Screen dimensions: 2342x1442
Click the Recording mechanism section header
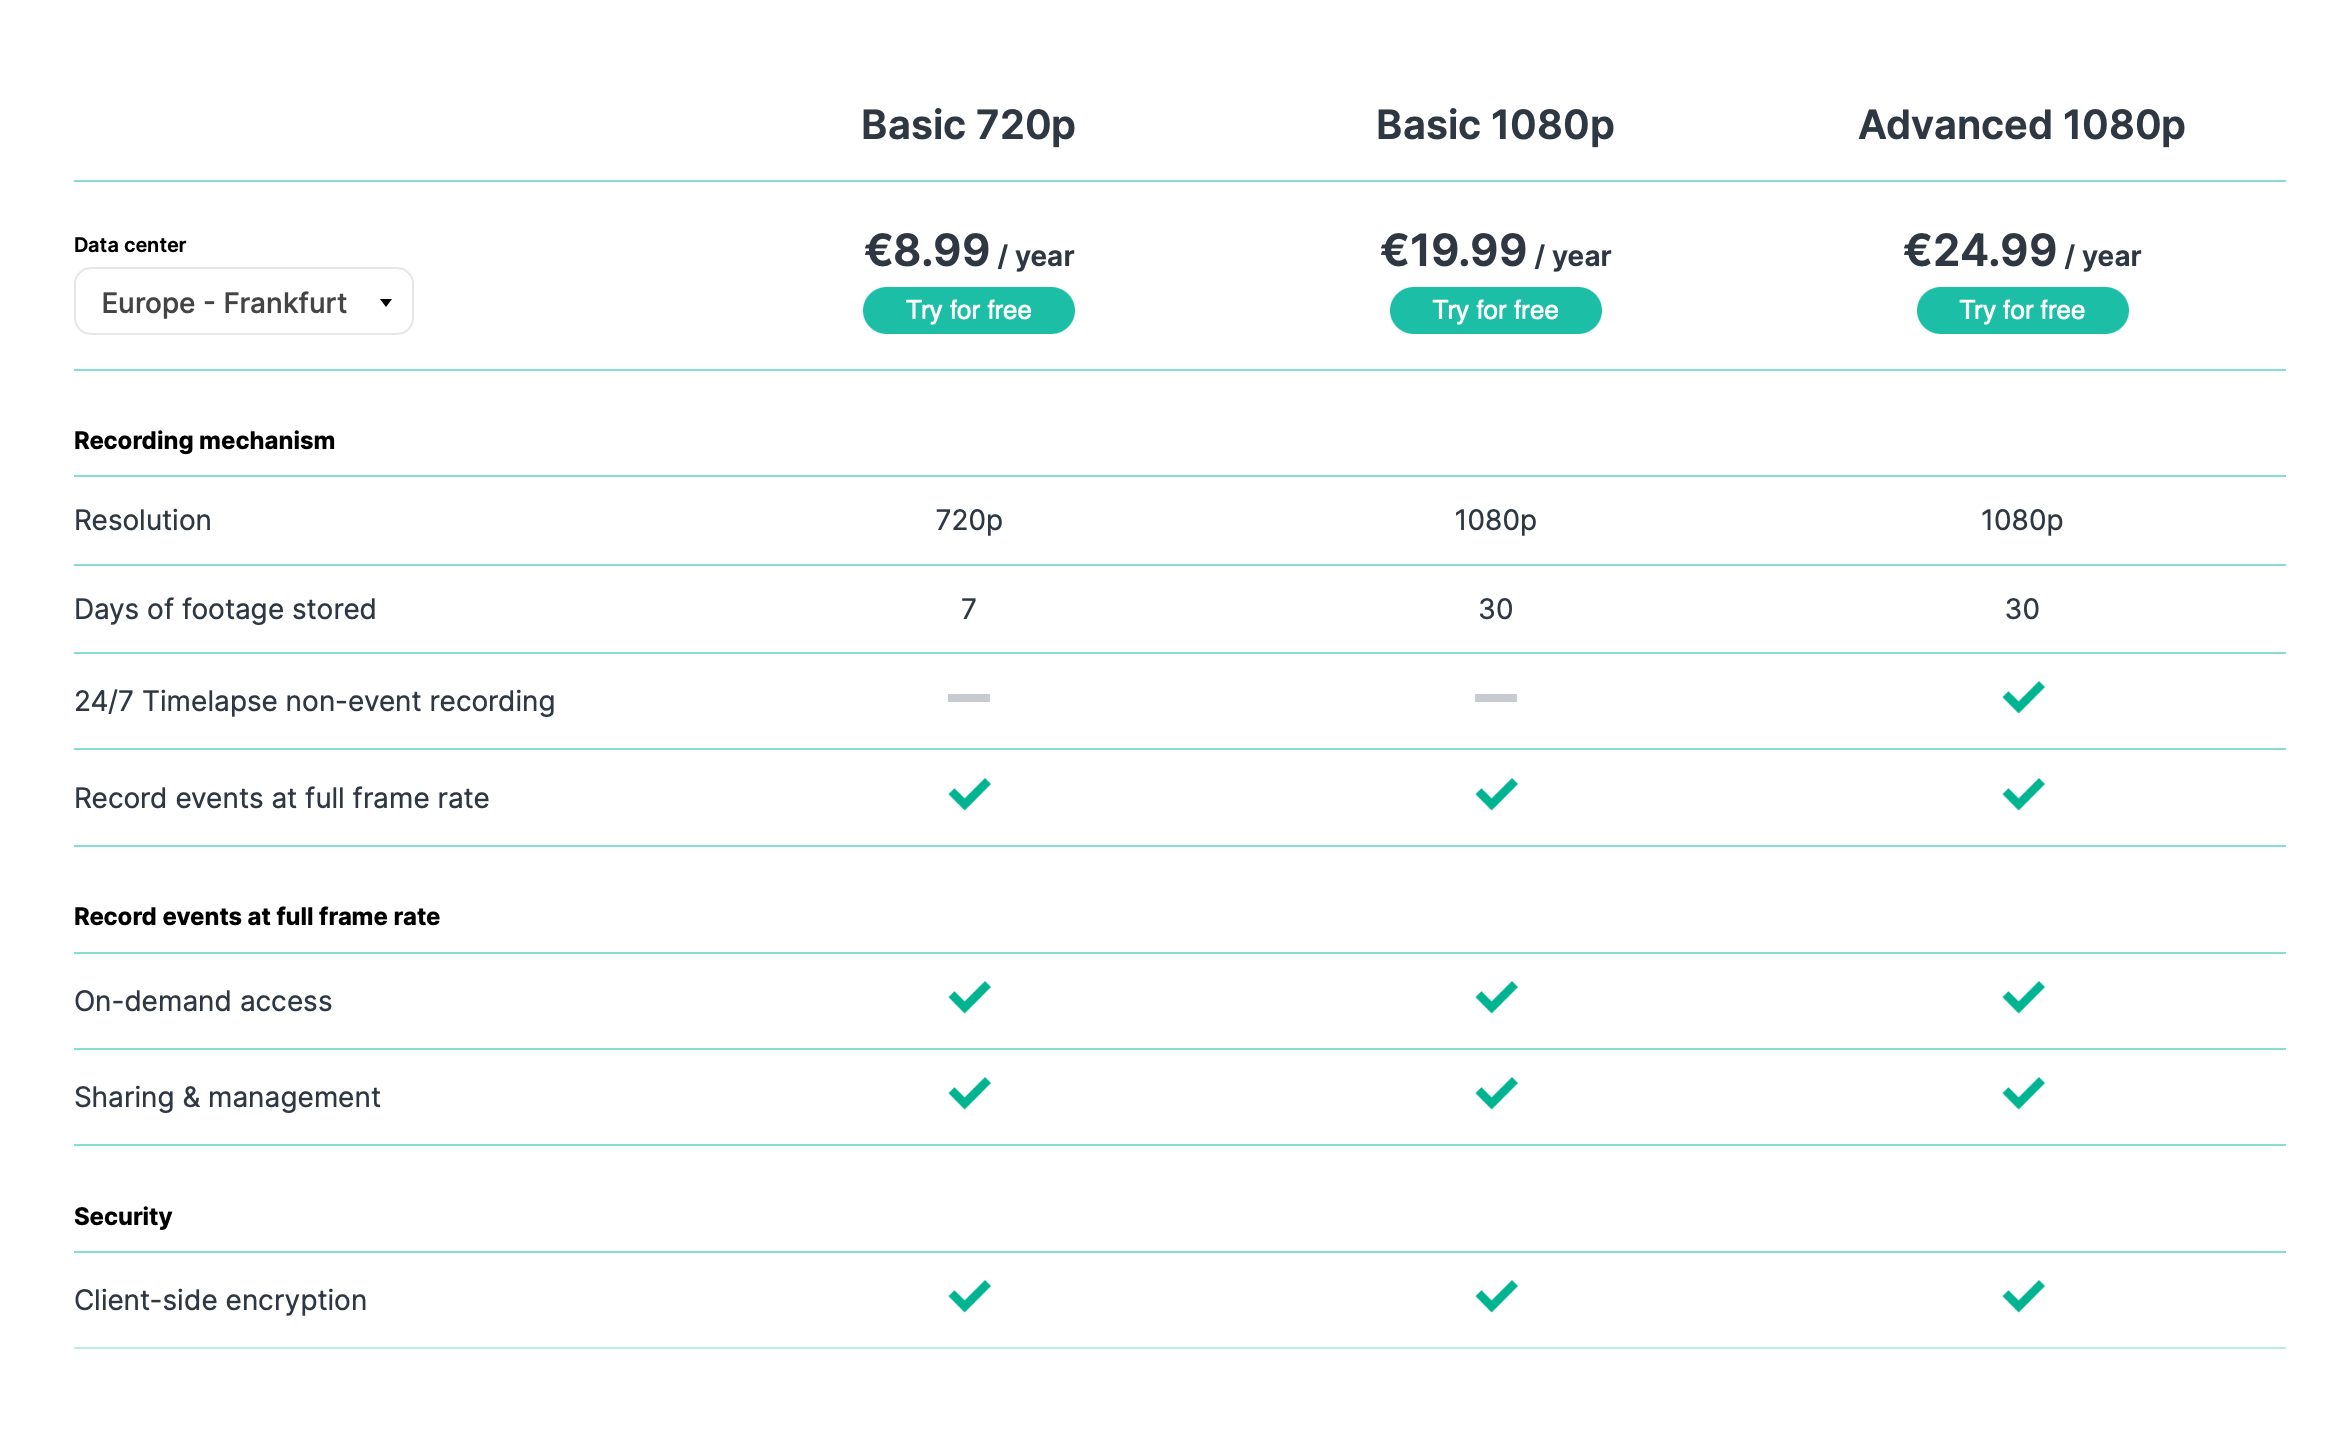click(x=204, y=441)
